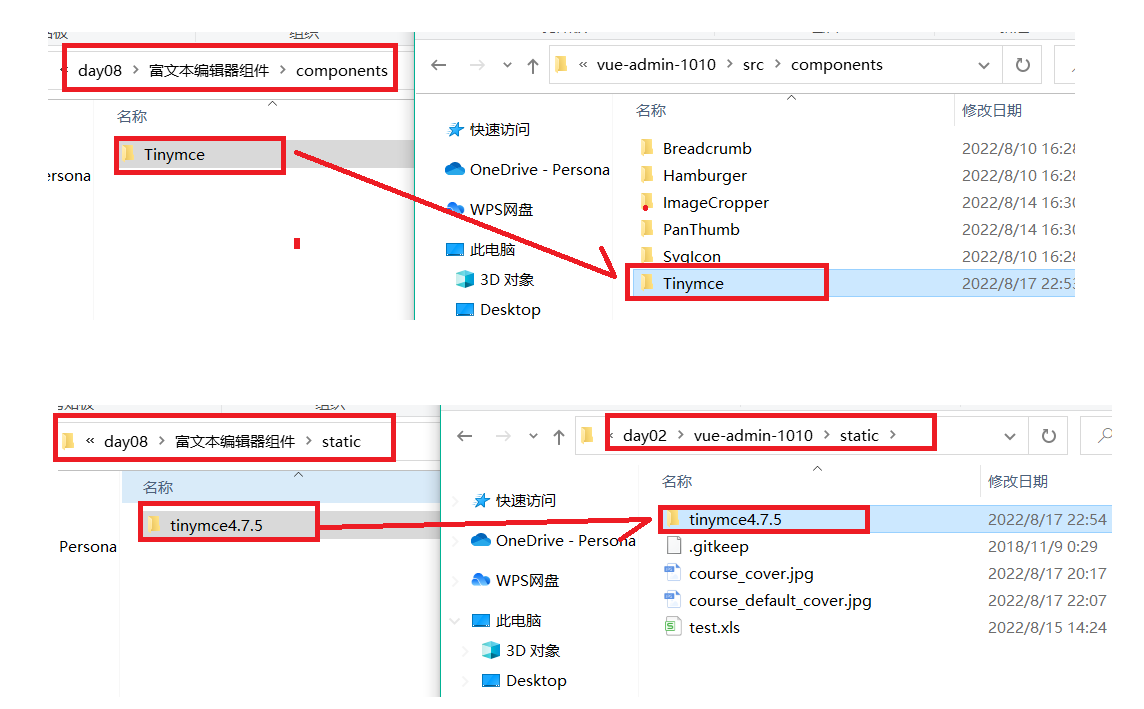
Task: Open WPS网盘 in src components window
Action: pos(501,209)
